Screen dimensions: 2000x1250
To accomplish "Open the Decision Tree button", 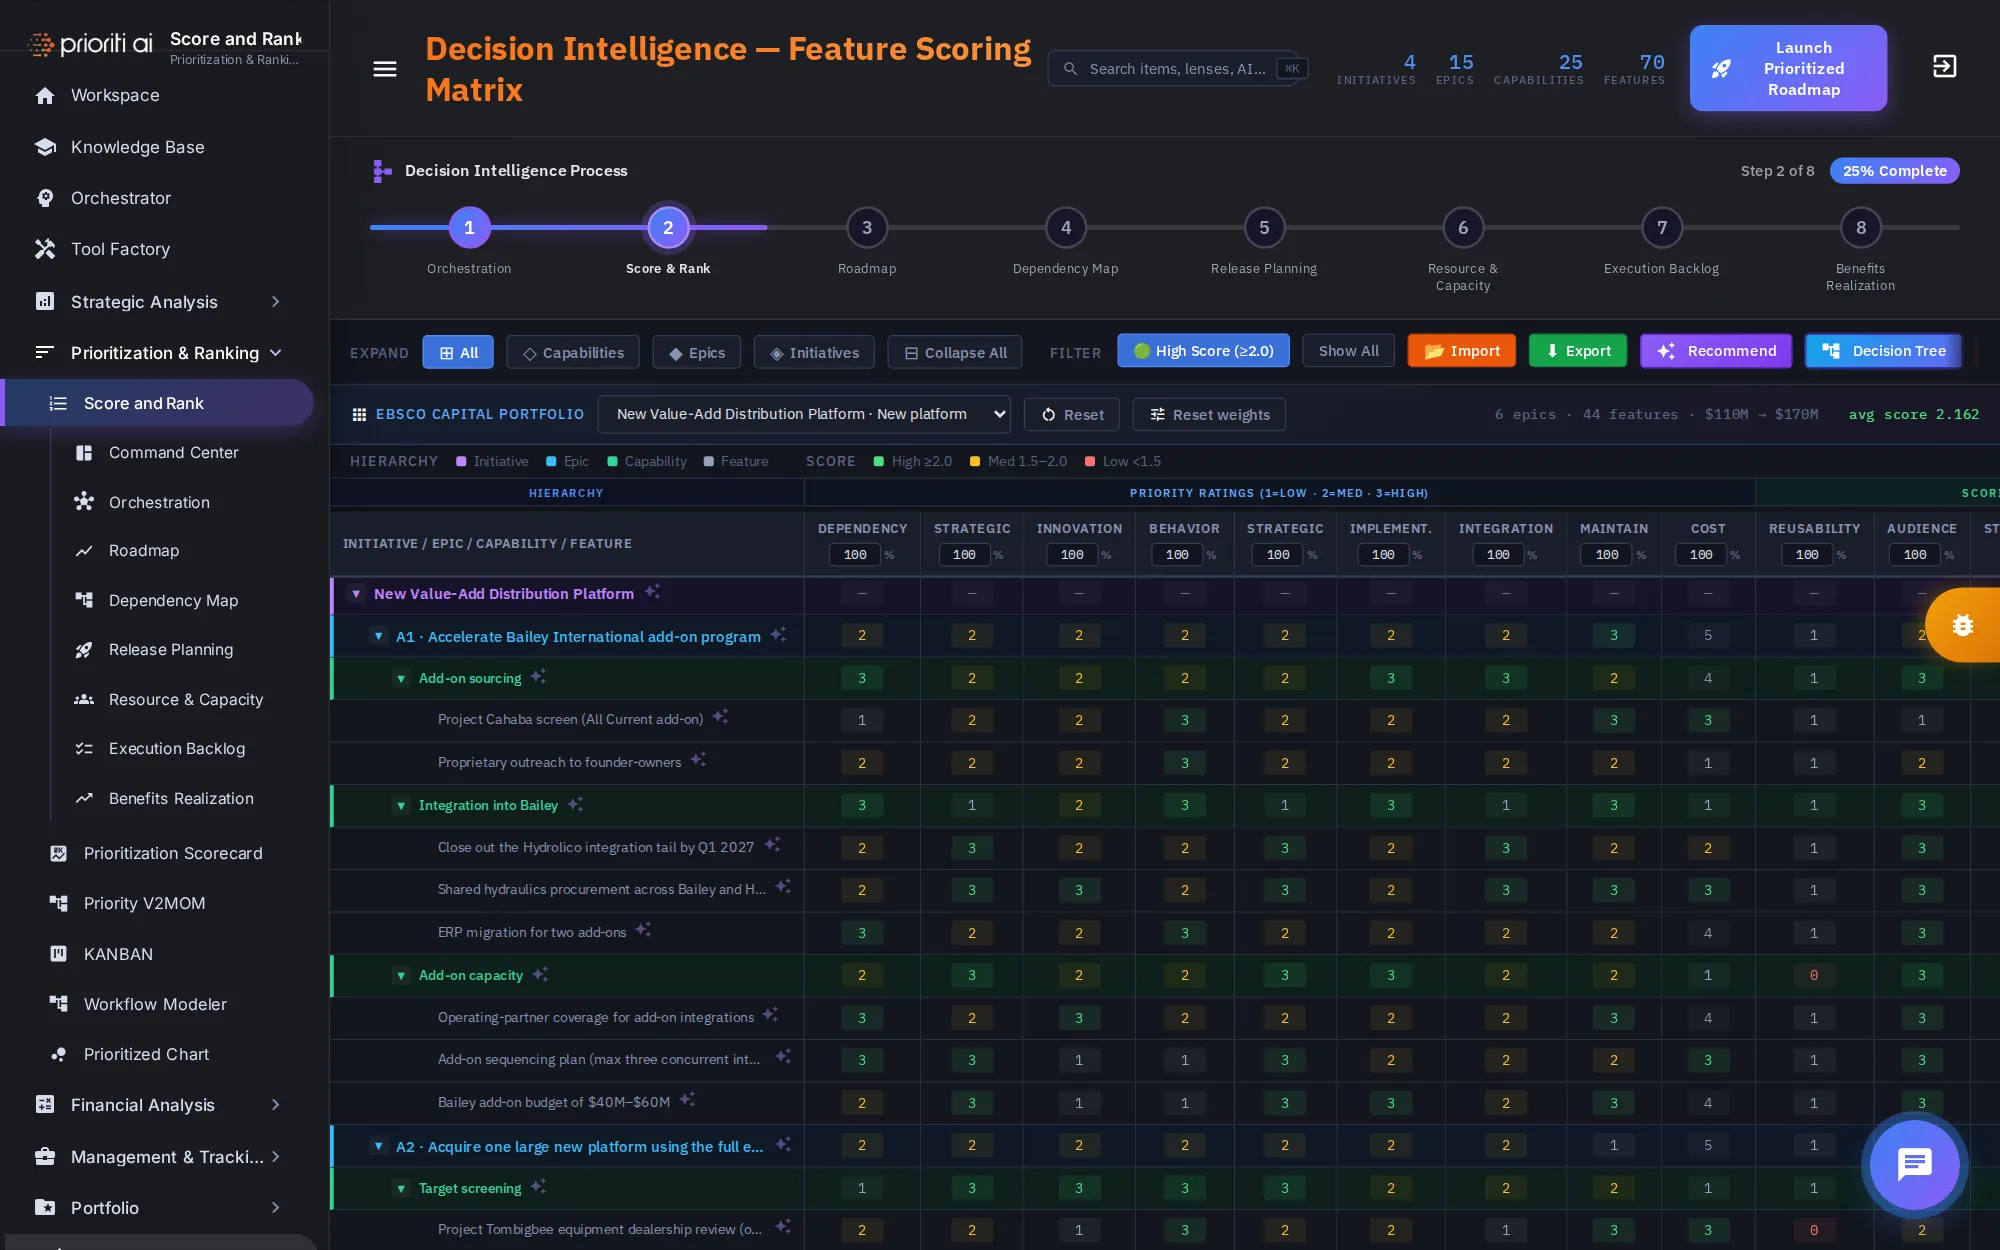I will [x=1883, y=351].
